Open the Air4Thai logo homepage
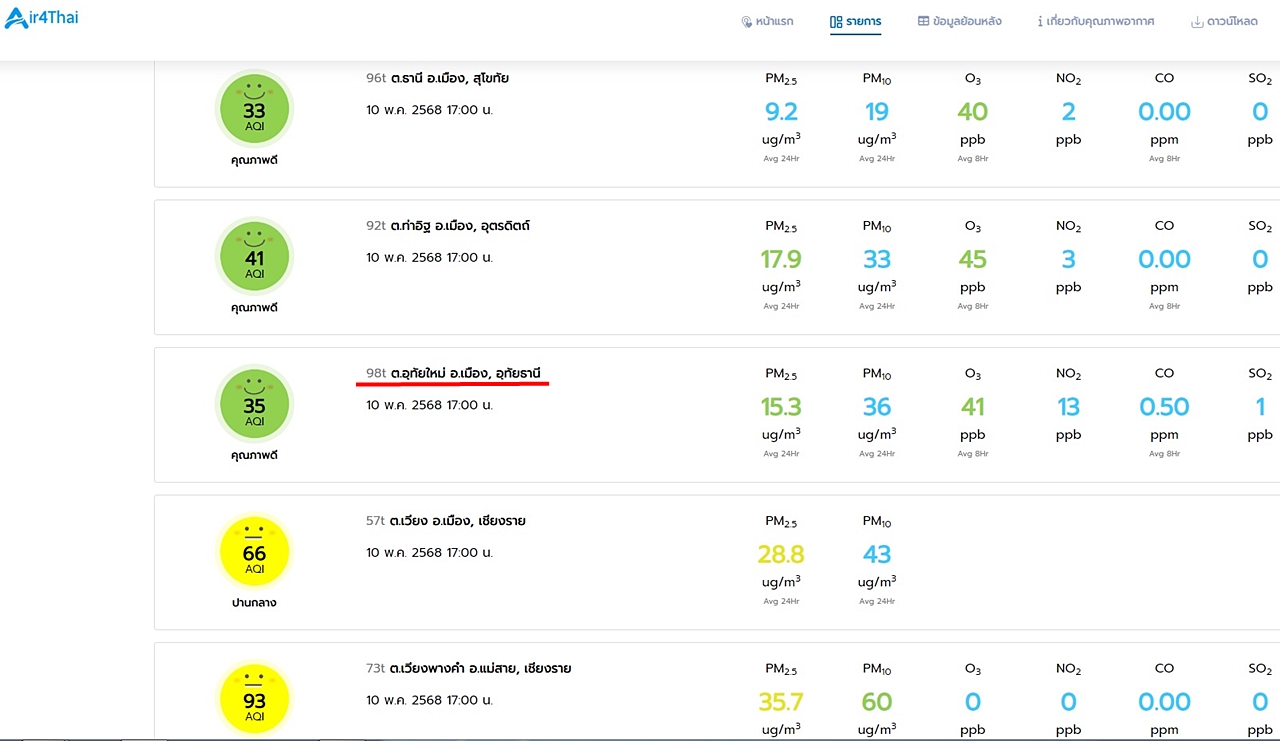Image resolution: width=1280 pixels, height=741 pixels. click(41, 17)
